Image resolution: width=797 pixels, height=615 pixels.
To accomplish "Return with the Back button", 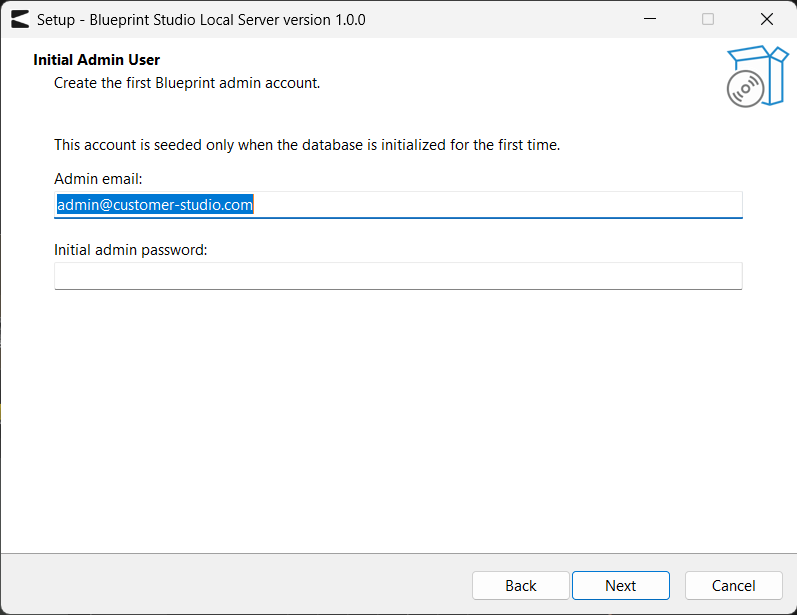I will 520,586.
